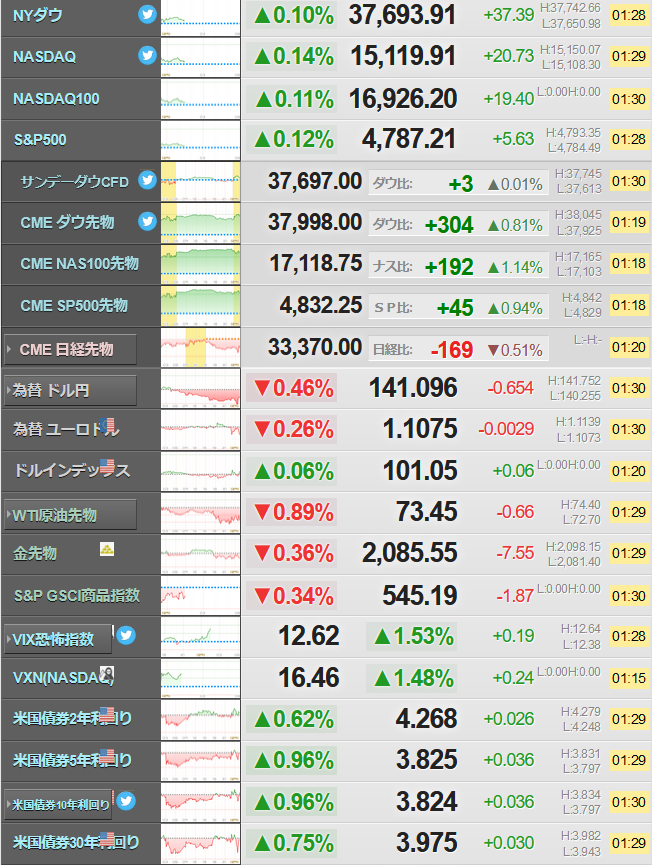The image size is (653, 865).
Task: Open the S&P500 link
Action: coord(40,140)
